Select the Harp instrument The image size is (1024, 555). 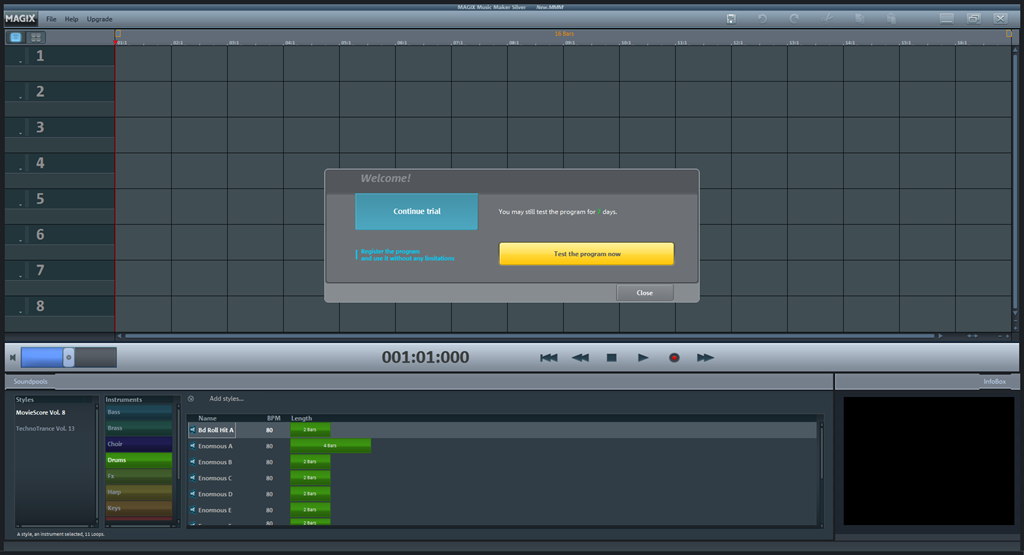(x=138, y=492)
